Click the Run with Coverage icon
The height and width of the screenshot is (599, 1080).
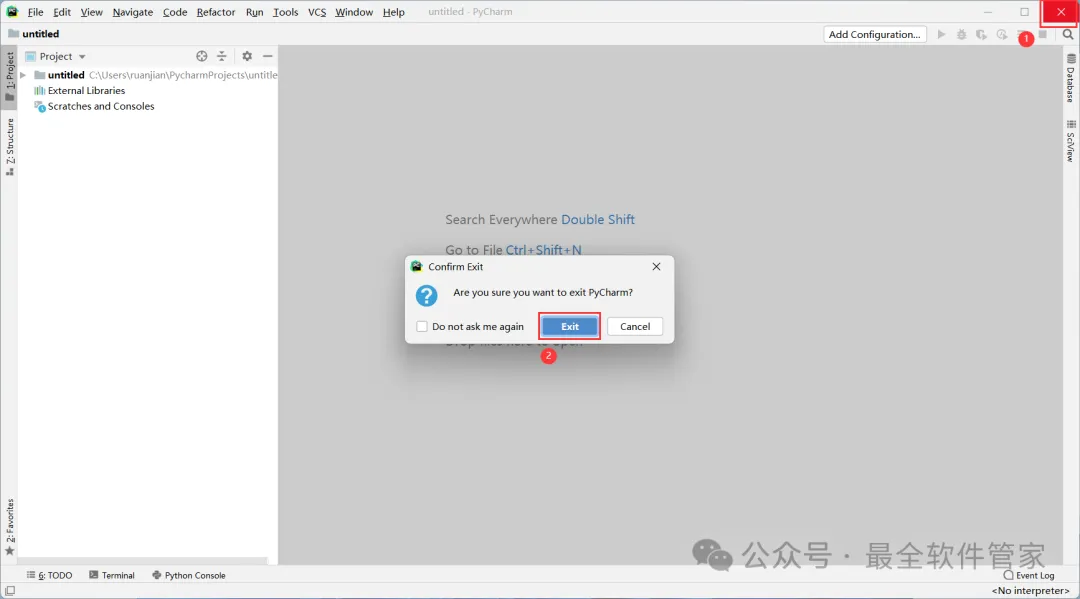[982, 34]
